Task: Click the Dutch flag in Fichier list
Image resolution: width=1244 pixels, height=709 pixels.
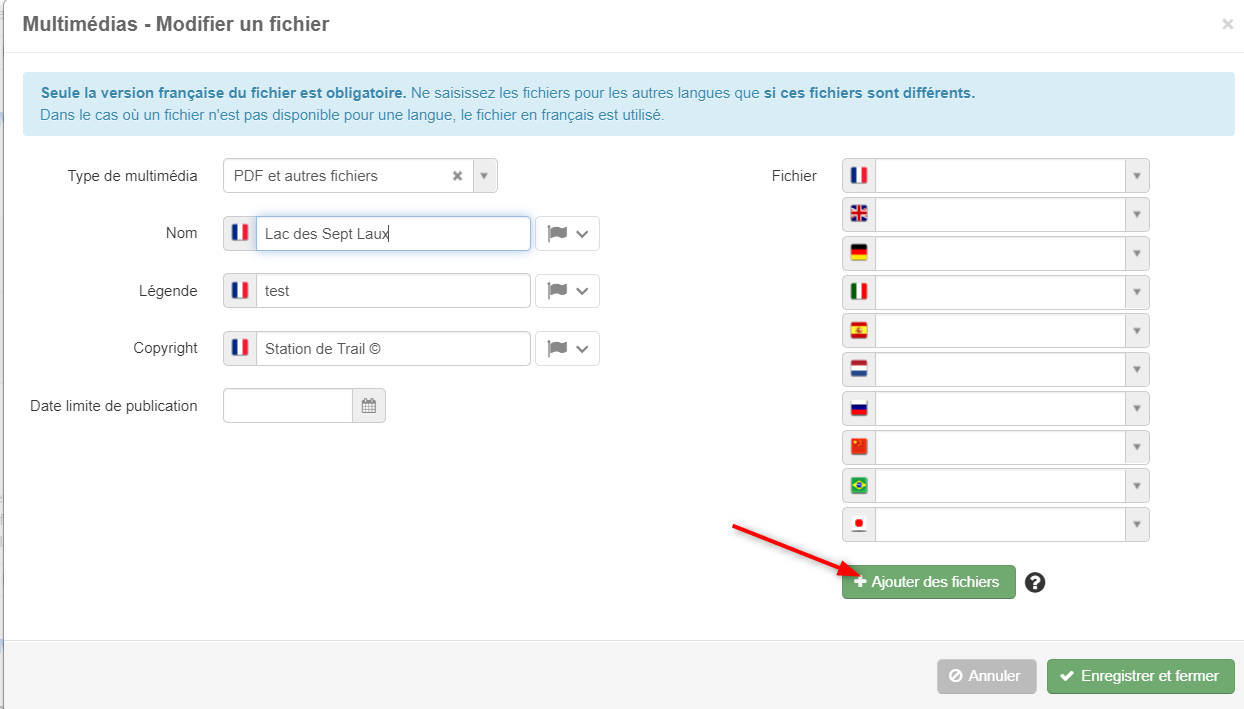Action: (859, 369)
